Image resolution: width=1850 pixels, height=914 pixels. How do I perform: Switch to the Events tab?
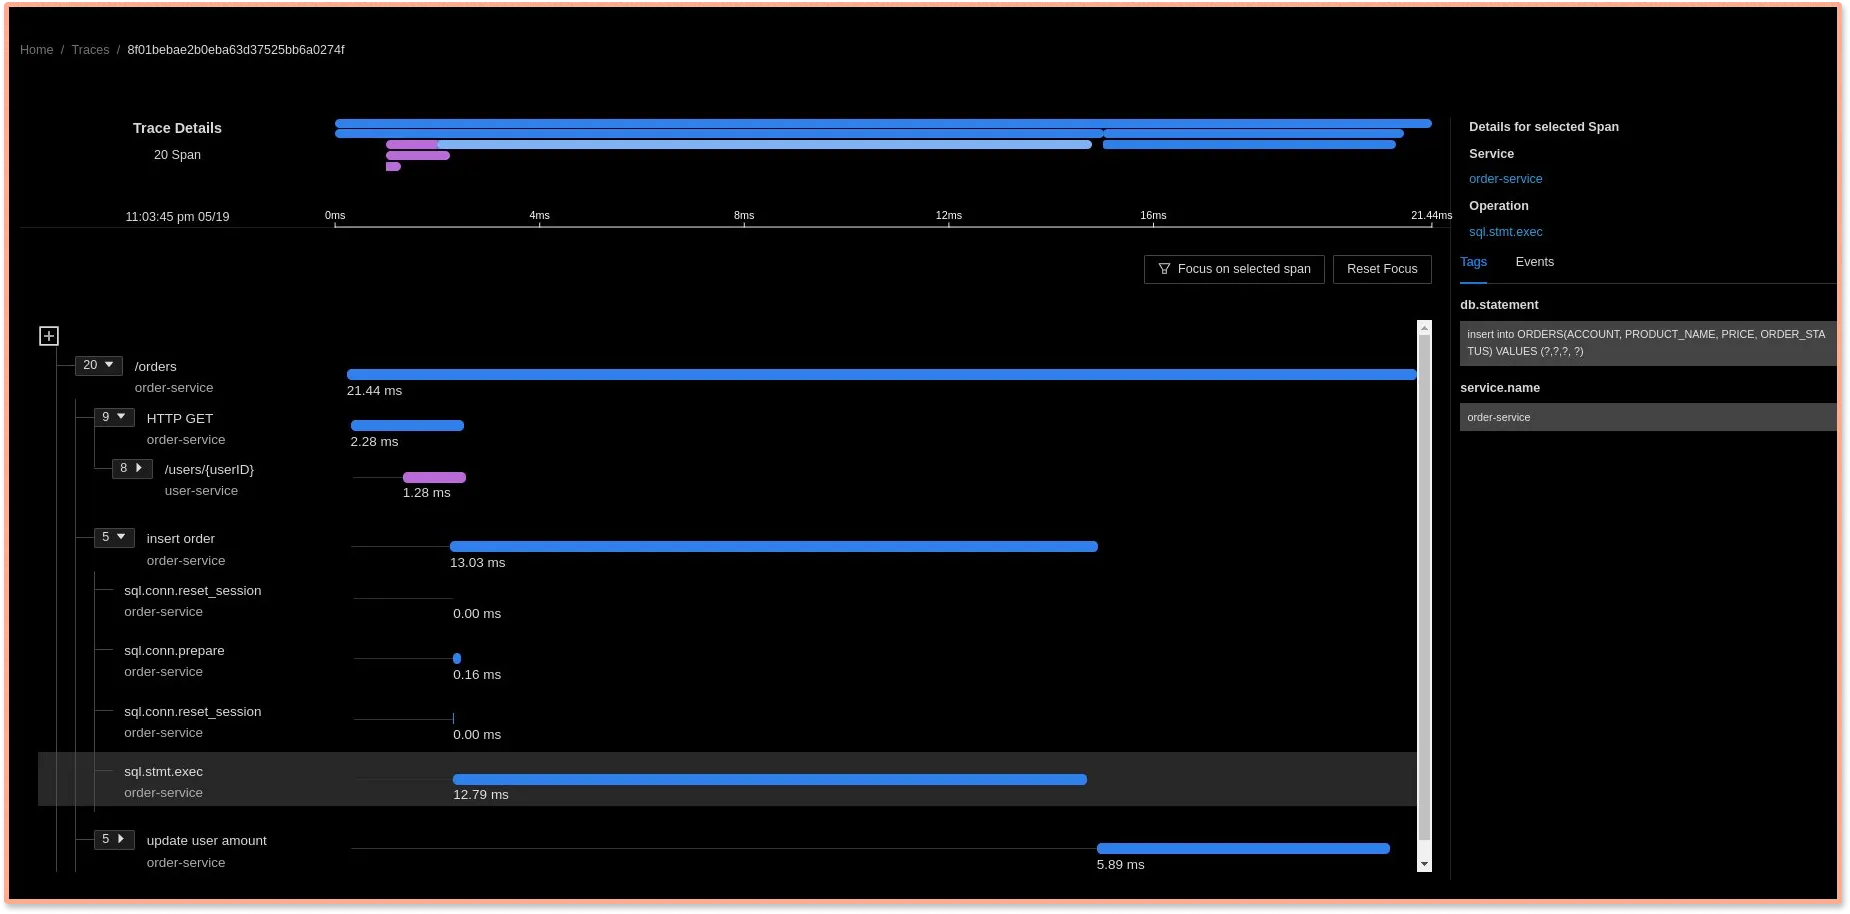click(x=1534, y=262)
